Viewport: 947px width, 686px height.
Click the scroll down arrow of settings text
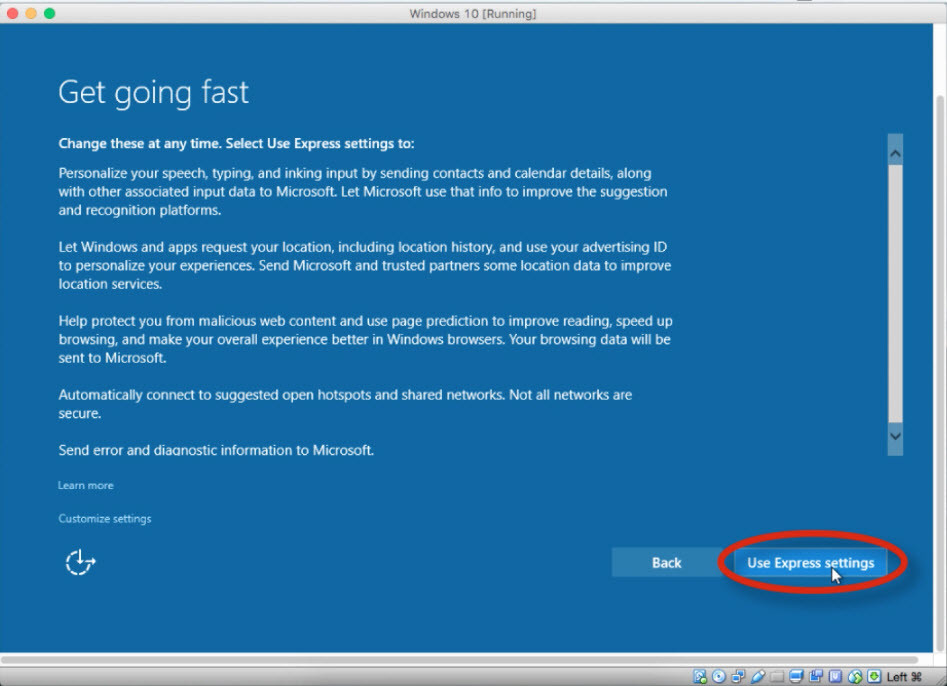[895, 436]
